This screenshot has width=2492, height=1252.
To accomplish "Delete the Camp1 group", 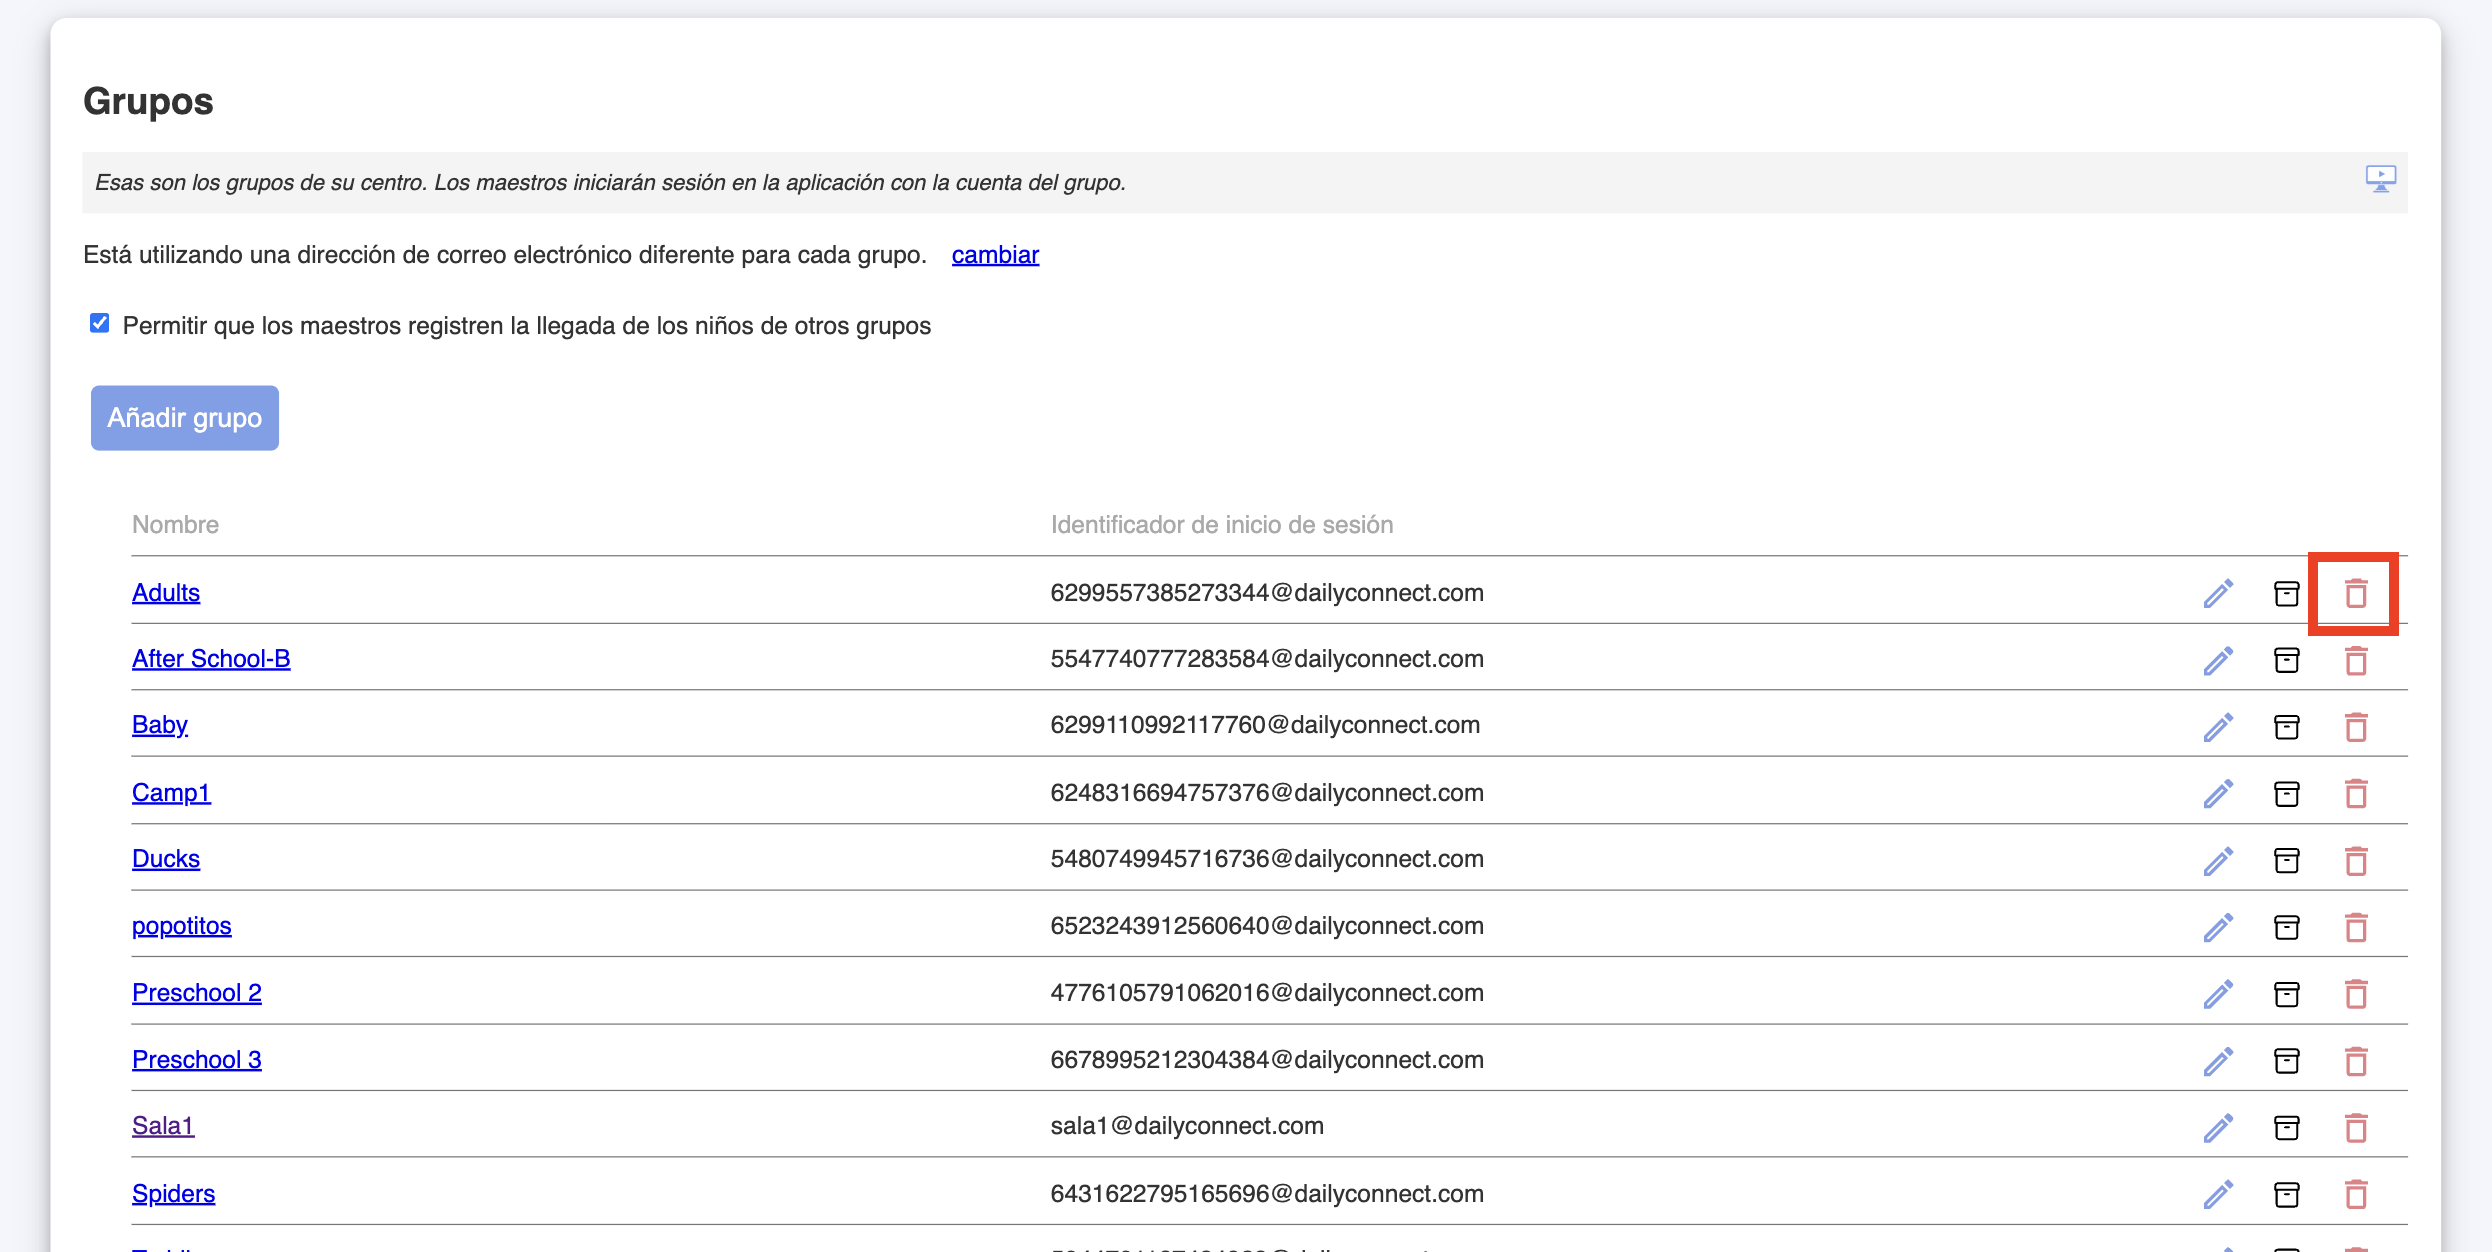I will [x=2355, y=794].
